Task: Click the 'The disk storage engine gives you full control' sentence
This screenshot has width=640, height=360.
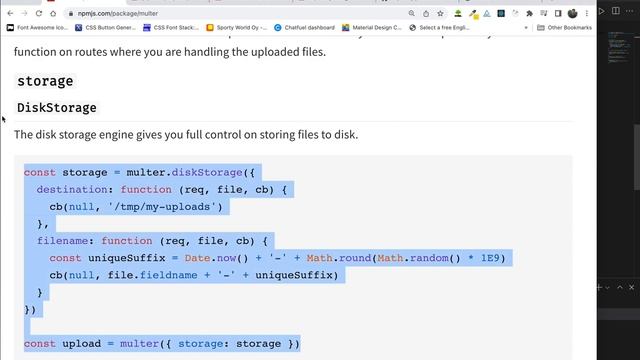Action: tap(186, 135)
